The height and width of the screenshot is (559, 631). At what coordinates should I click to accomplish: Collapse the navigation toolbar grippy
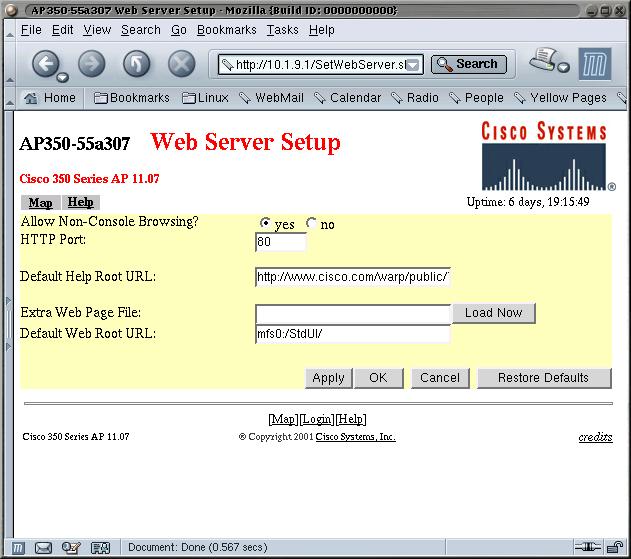pyautogui.click(x=10, y=64)
